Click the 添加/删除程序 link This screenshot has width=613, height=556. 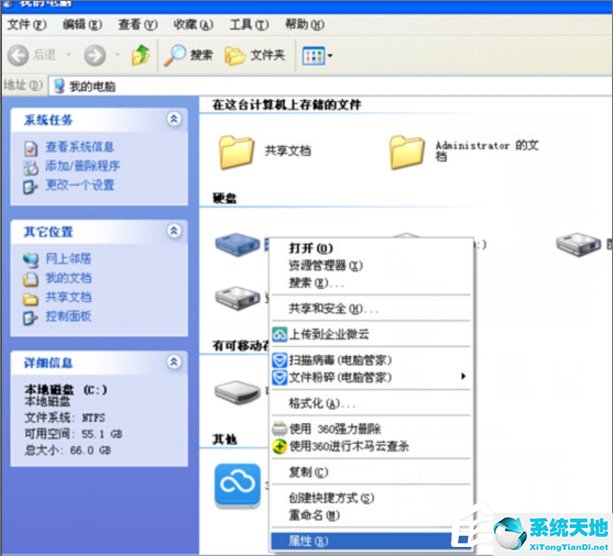coord(82,166)
